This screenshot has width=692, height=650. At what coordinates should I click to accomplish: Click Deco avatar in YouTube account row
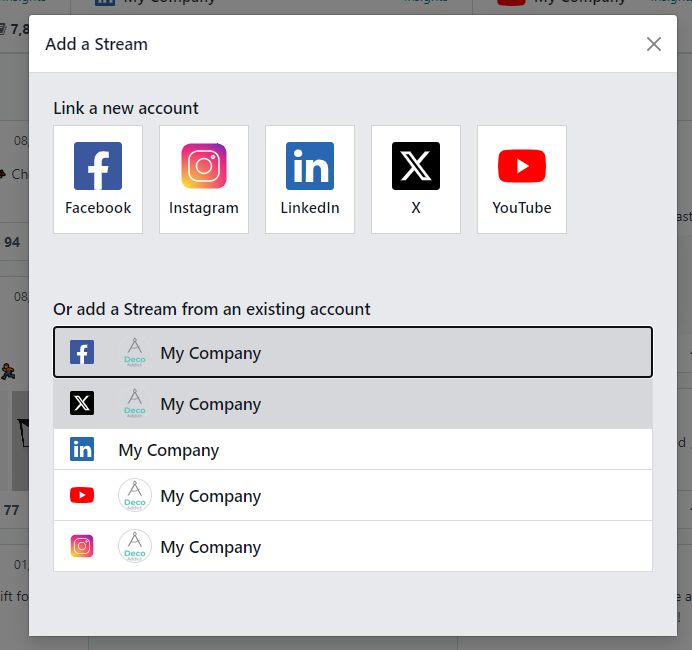coord(135,495)
